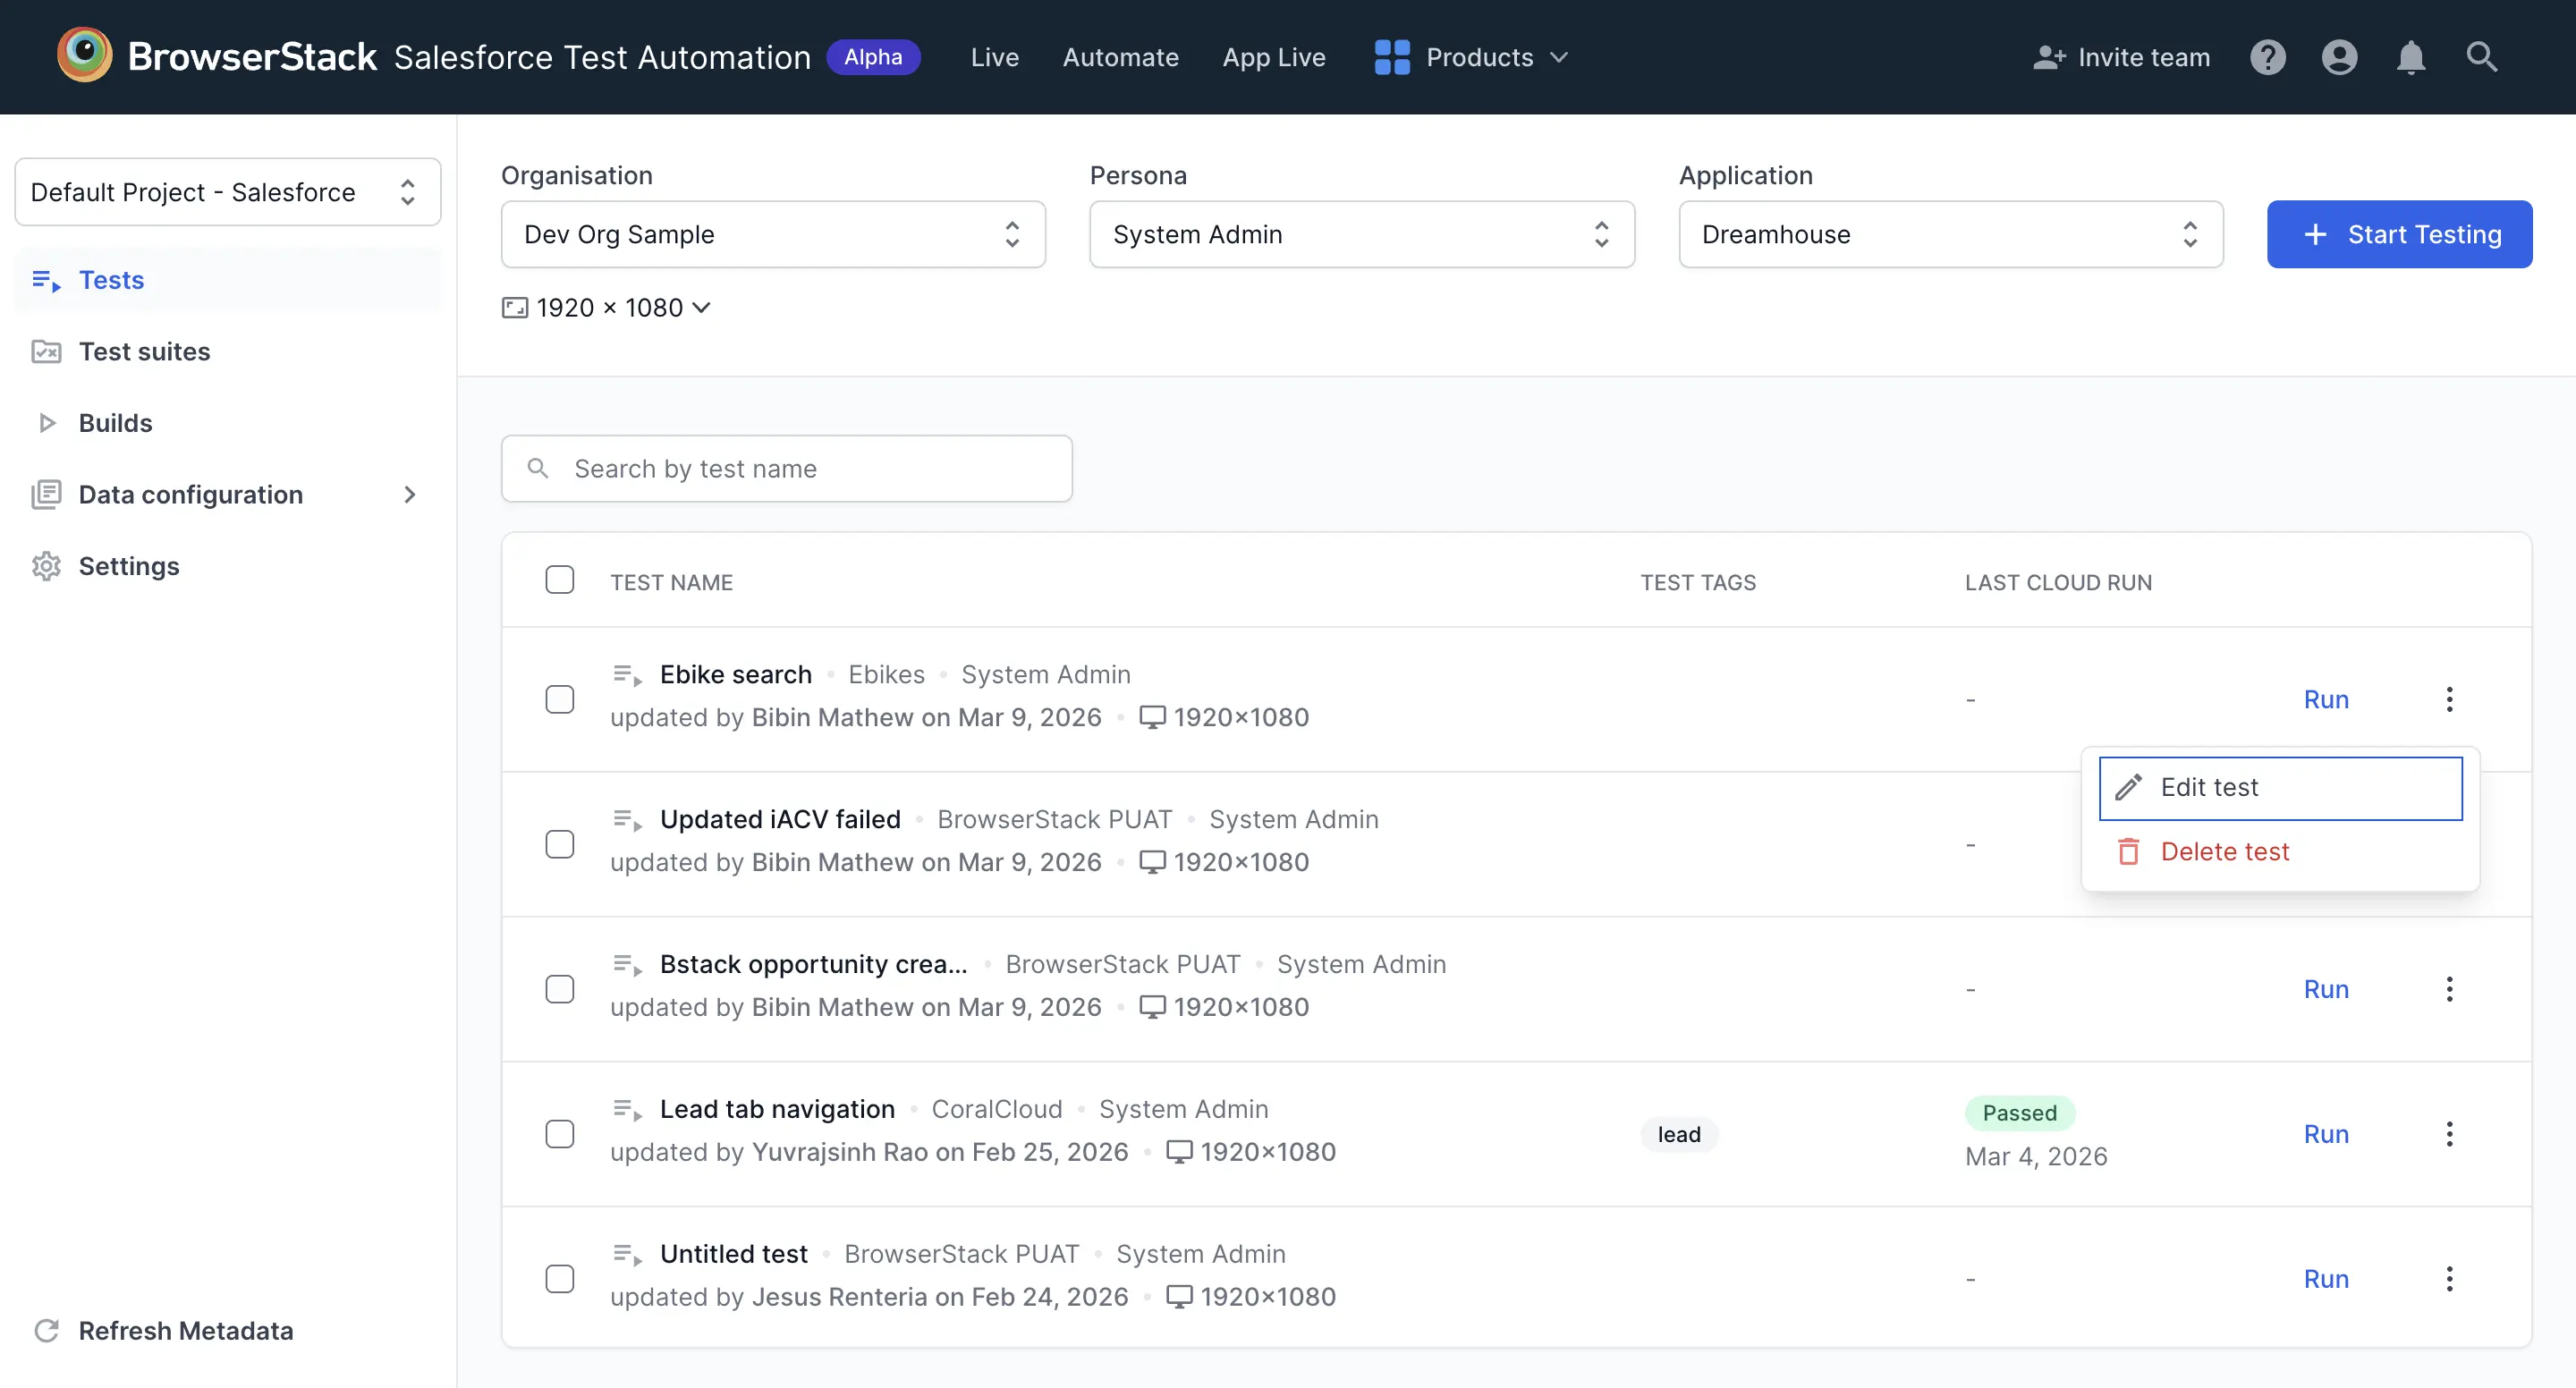Click the Builds play icon
The width and height of the screenshot is (2576, 1388).
click(x=46, y=423)
